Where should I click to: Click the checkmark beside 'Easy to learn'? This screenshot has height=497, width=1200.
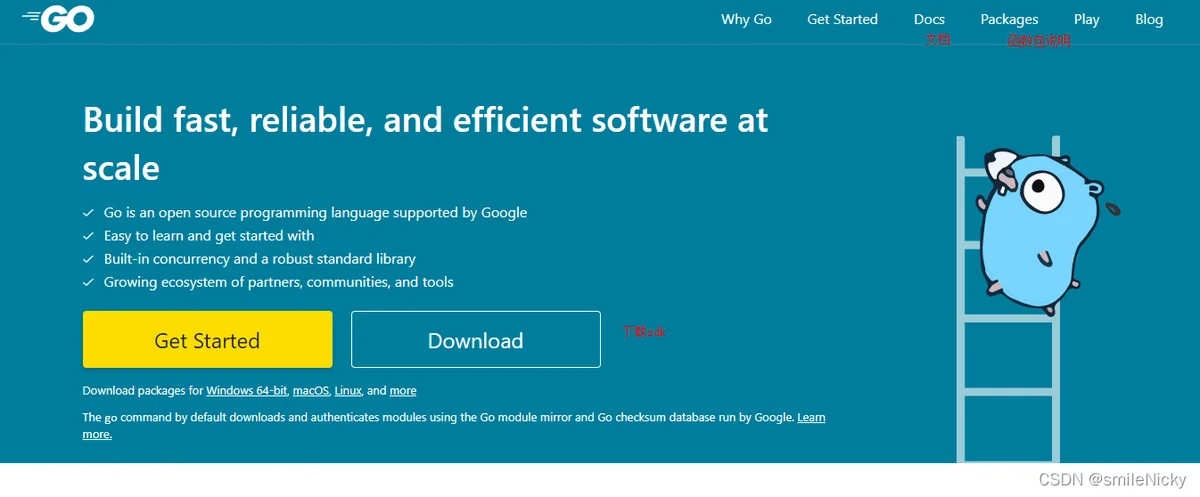coord(89,236)
